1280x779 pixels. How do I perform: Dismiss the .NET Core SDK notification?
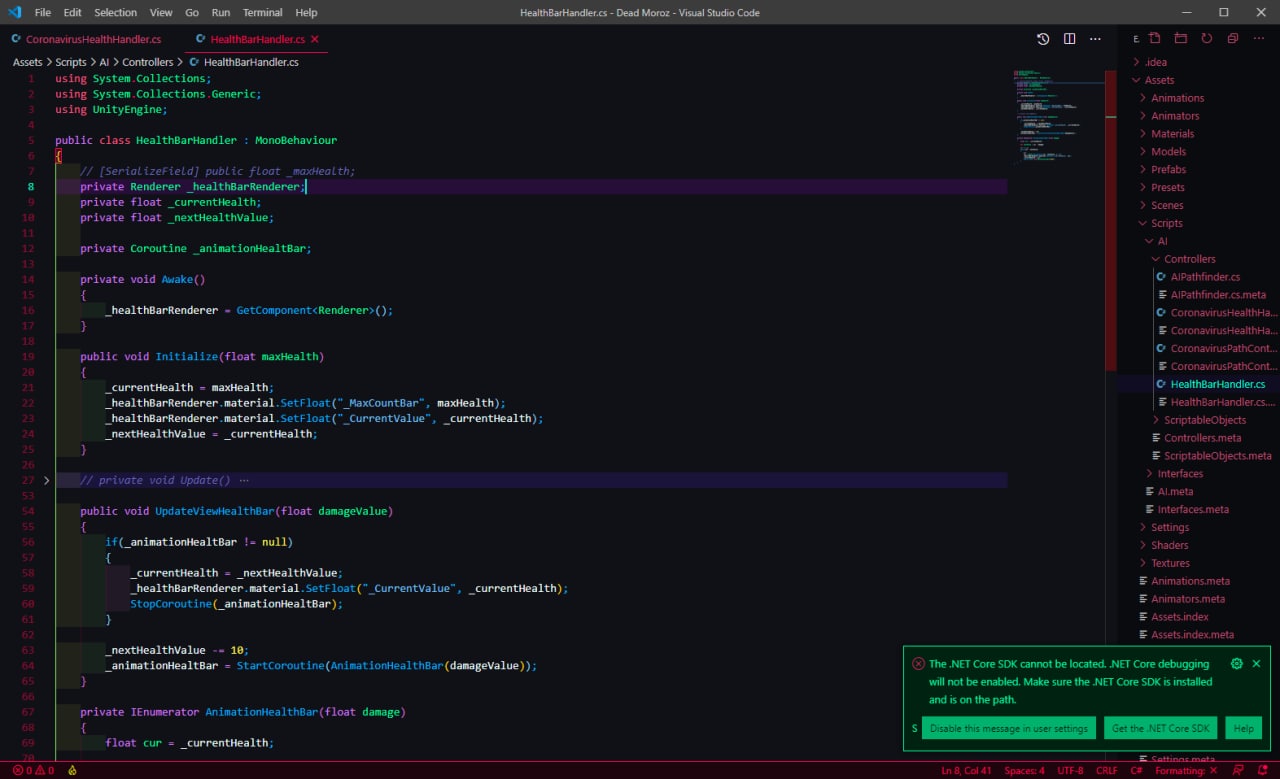(1257, 664)
